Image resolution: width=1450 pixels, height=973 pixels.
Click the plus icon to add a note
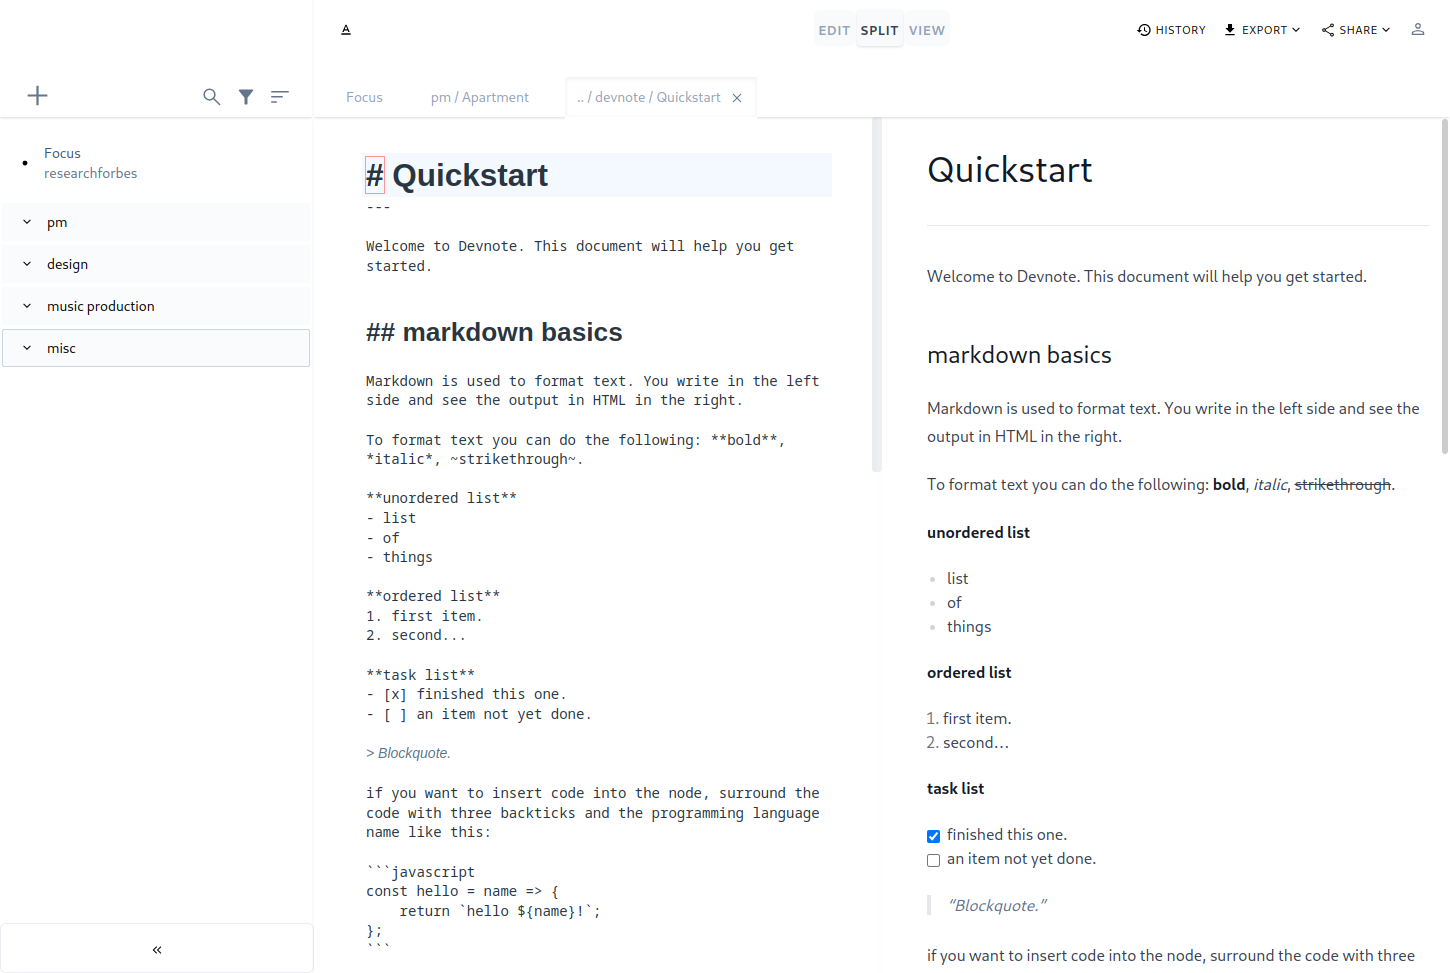(37, 96)
